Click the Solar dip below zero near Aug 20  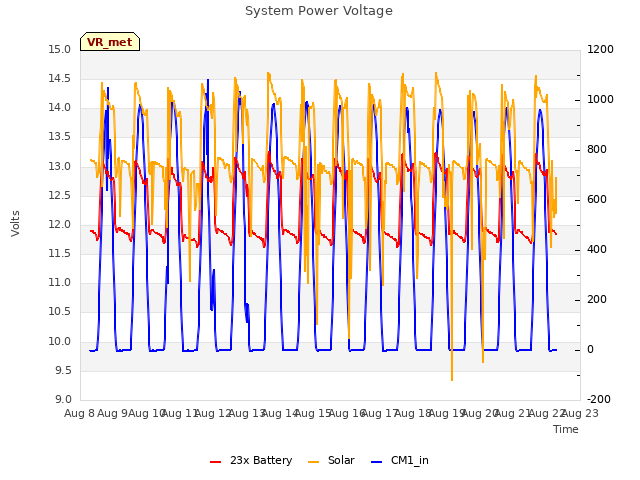[x=483, y=361]
